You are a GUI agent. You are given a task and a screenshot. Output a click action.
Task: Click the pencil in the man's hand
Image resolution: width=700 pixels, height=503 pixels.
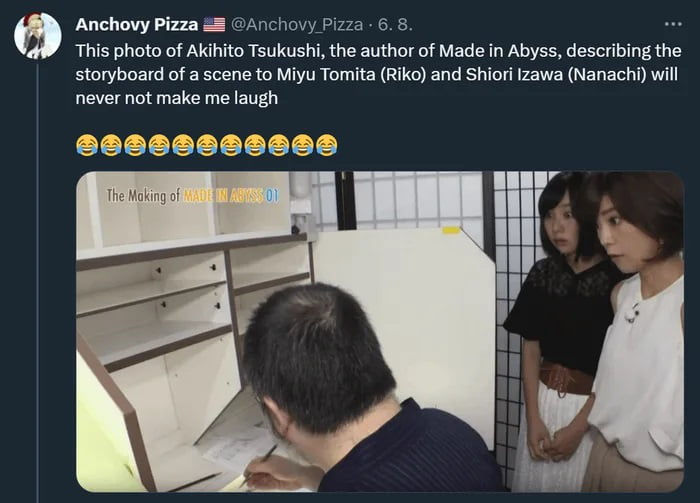click(261, 464)
